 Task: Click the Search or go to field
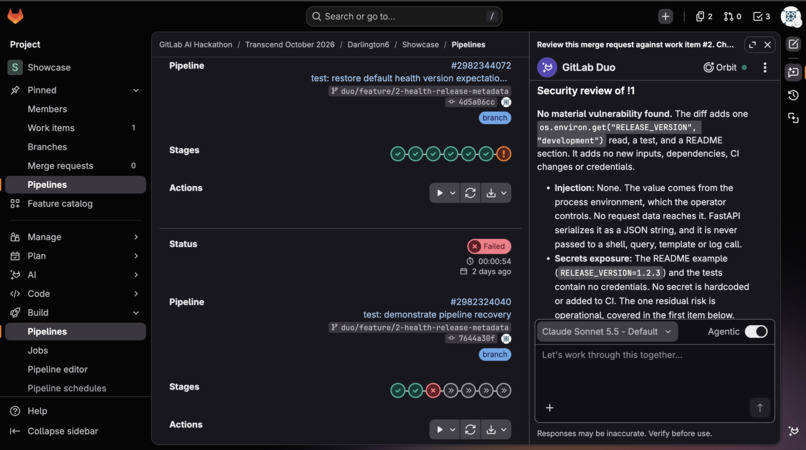coord(404,16)
